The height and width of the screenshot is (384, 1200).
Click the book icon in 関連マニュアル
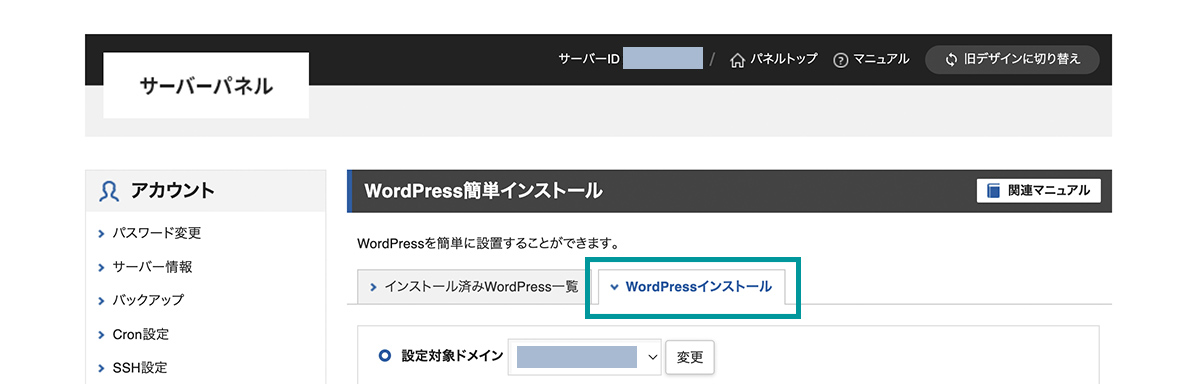pos(993,190)
